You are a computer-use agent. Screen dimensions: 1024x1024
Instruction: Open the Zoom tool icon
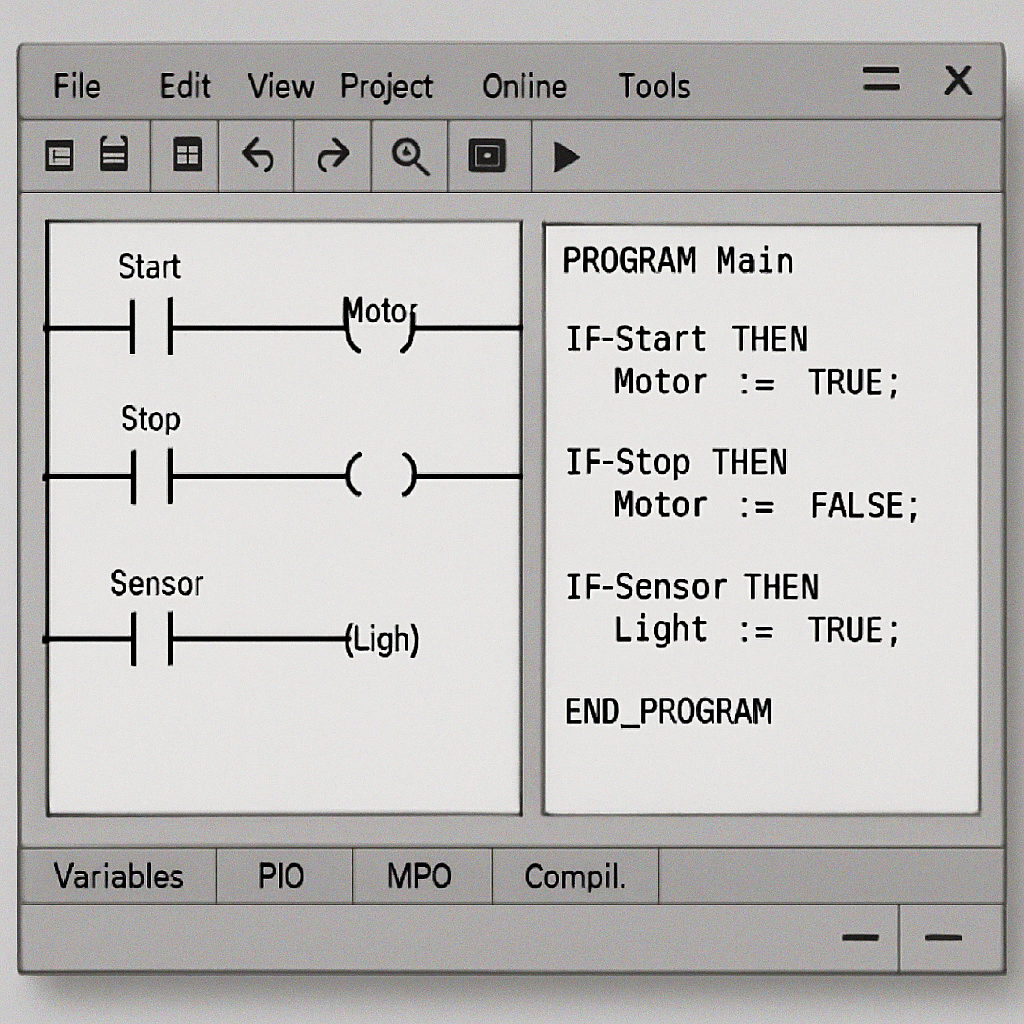click(408, 156)
